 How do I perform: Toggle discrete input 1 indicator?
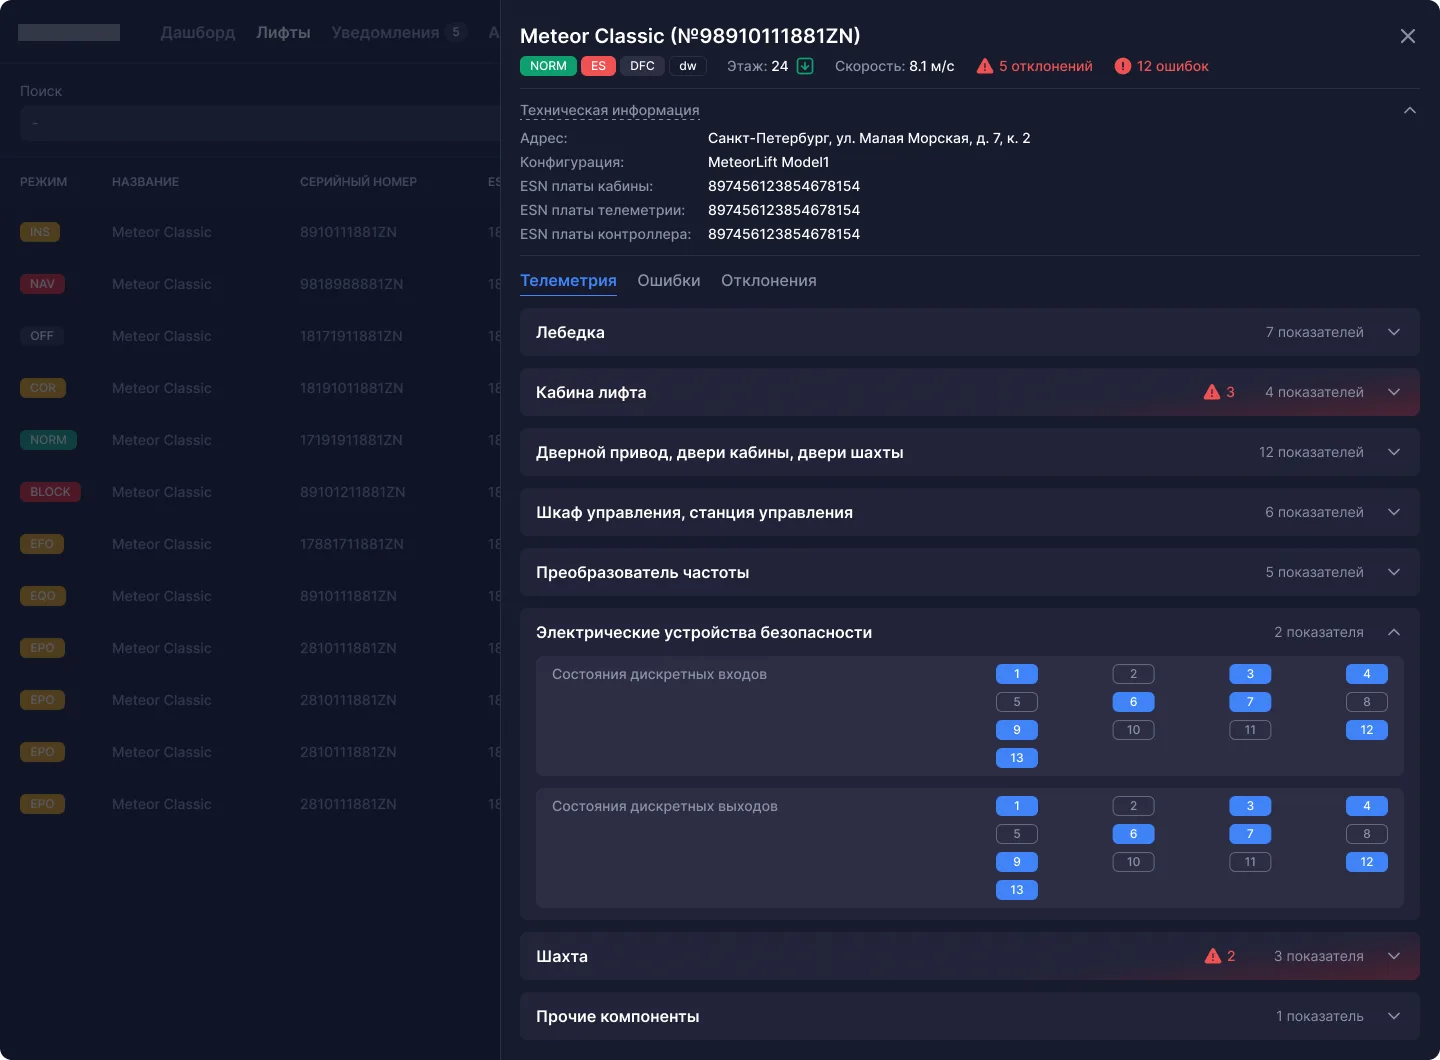[x=1017, y=674]
